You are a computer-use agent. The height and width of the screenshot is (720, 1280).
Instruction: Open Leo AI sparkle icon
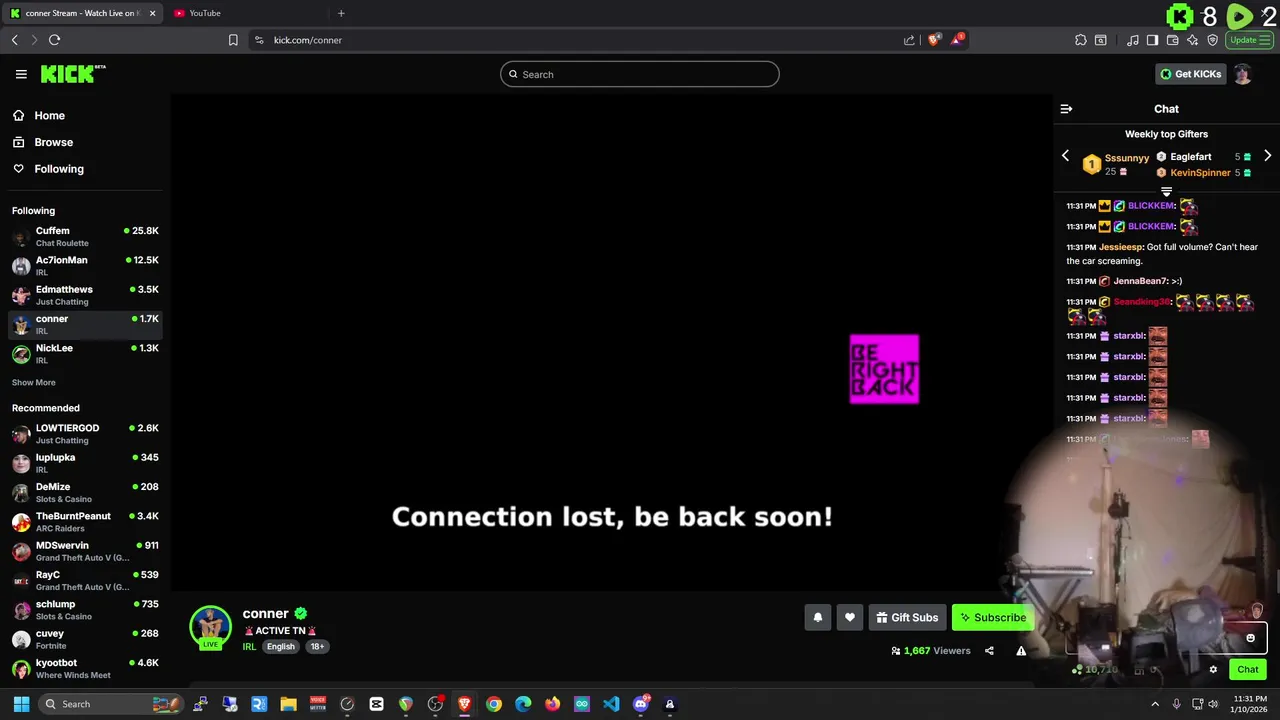tap(1192, 40)
